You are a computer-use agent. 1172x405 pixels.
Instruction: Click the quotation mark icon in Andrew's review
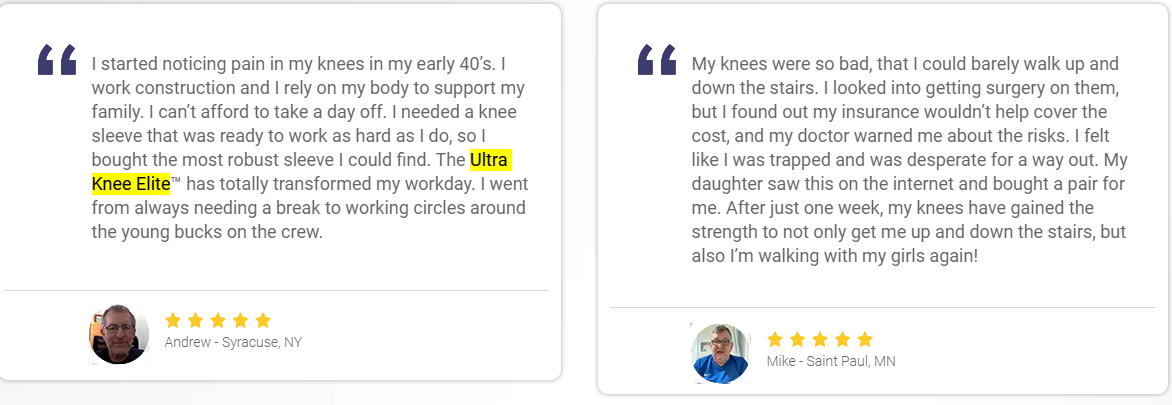58,60
